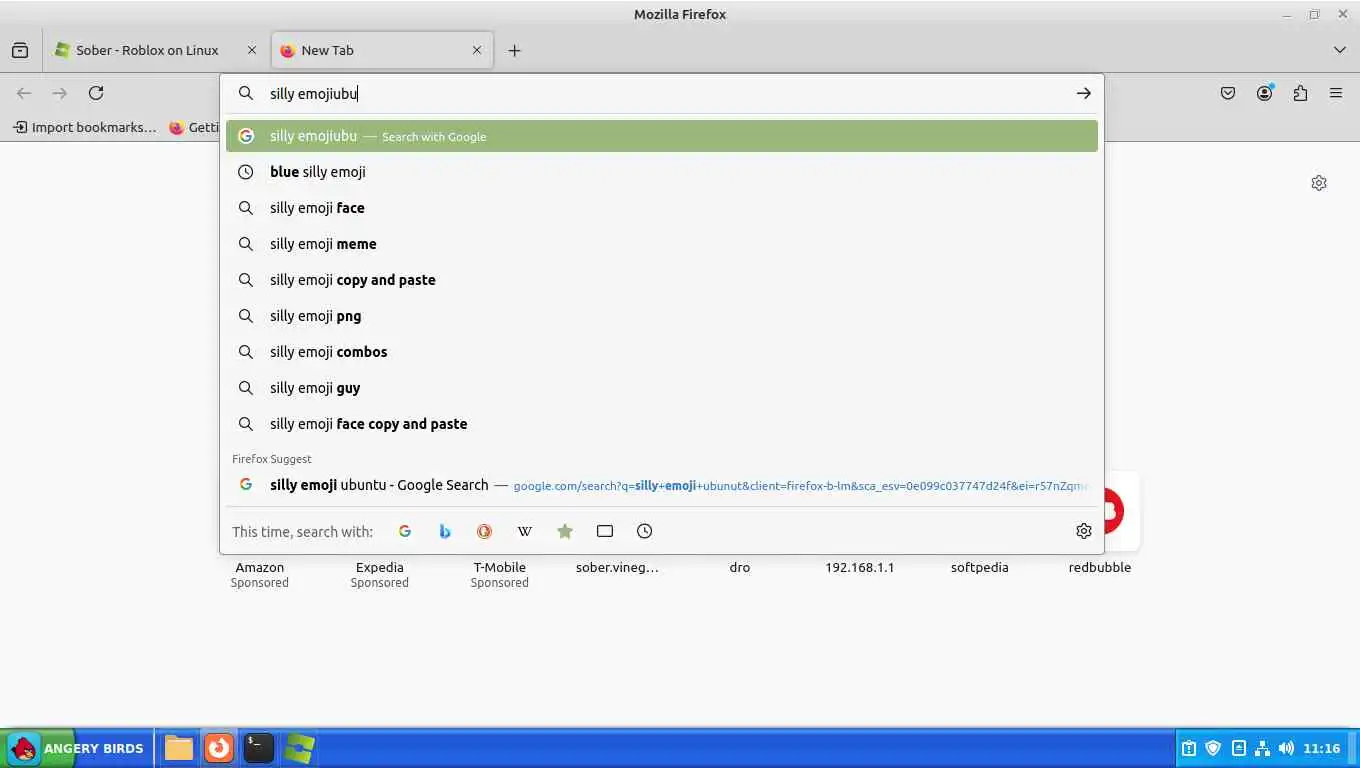Click the go arrow in address bar
1360x768 pixels.
[x=1084, y=93]
